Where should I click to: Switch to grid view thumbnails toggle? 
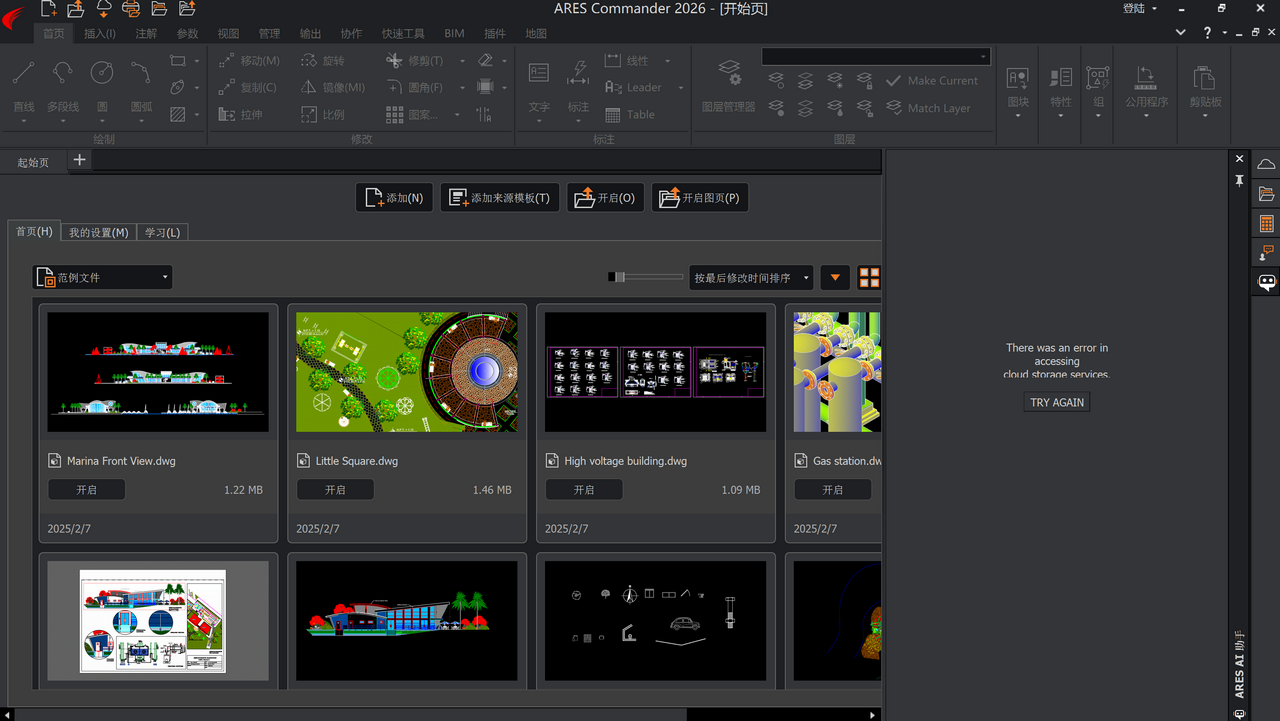pos(868,277)
